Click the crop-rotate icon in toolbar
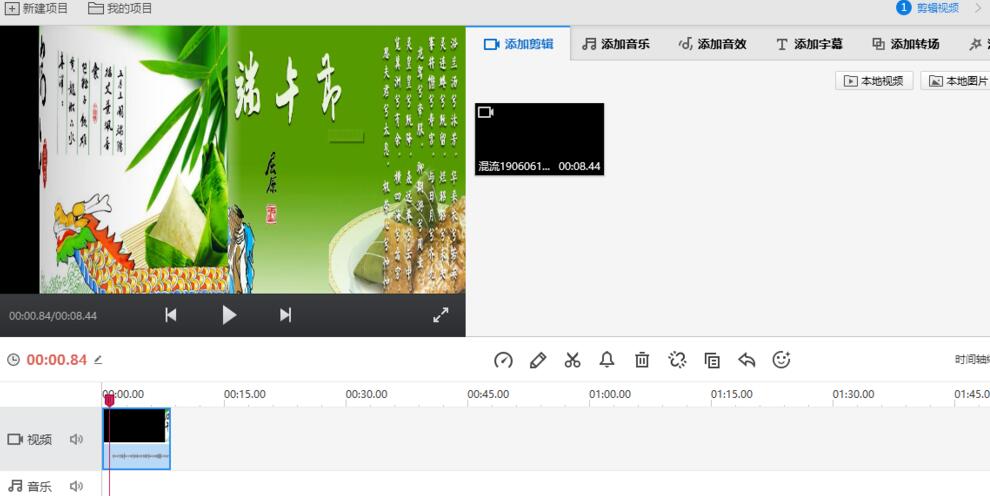Viewport: 990px width, 496px height. click(677, 360)
